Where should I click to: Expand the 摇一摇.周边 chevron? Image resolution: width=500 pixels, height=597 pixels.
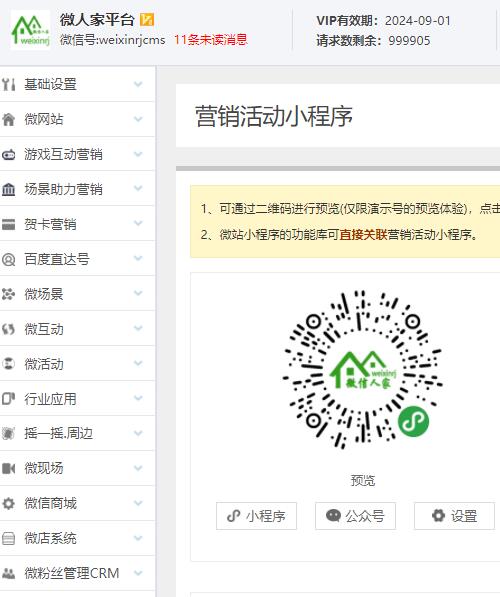point(138,433)
